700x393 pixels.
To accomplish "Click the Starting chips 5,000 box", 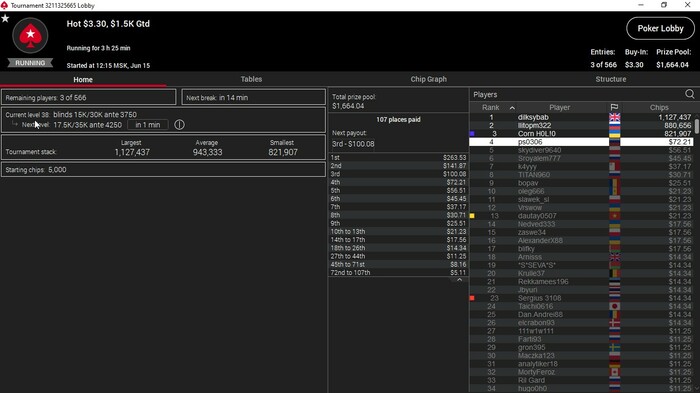I will tap(163, 170).
